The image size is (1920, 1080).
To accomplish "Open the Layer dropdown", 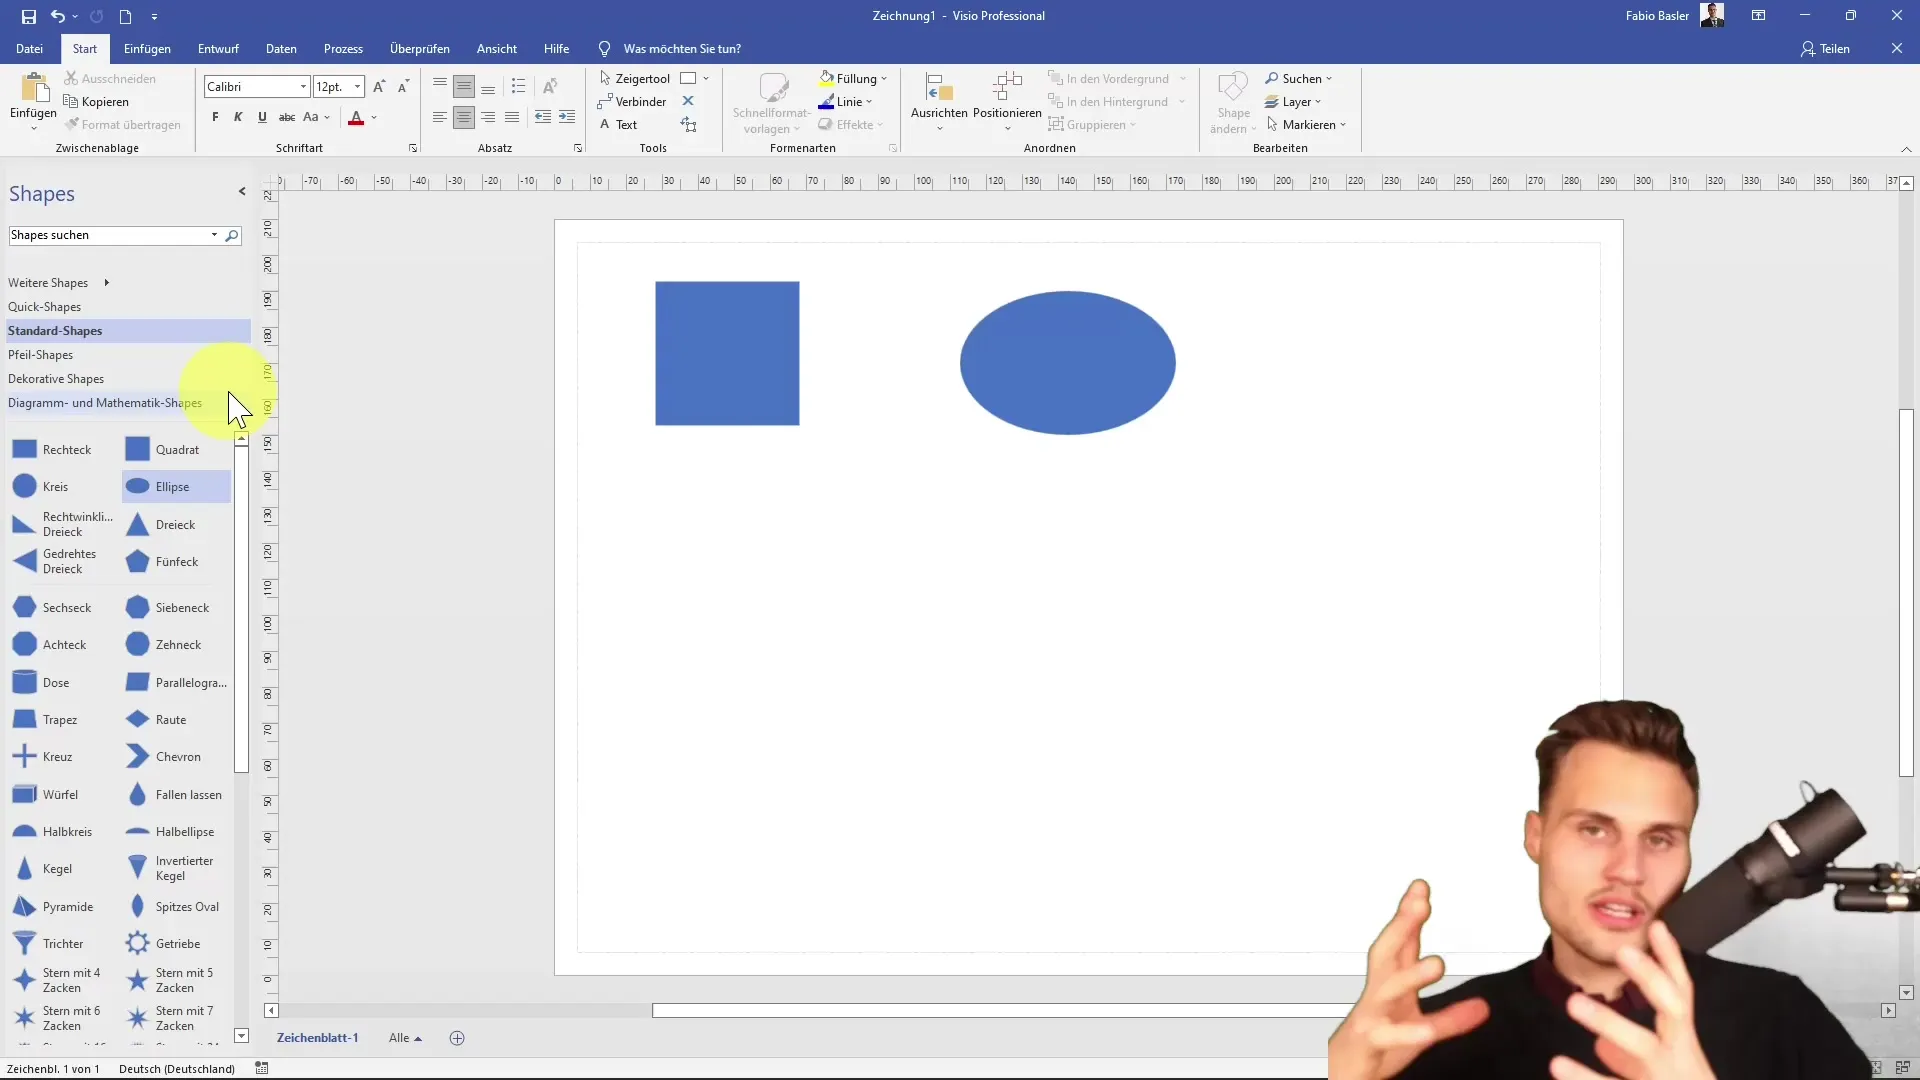I will click(1292, 101).
